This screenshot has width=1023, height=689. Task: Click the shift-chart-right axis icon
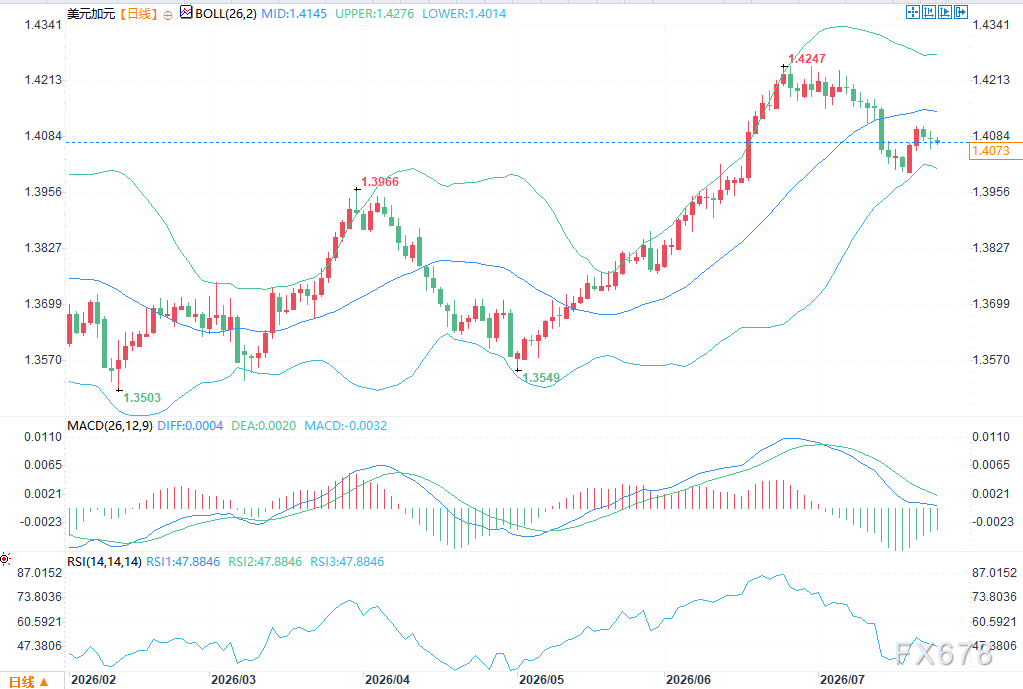[945, 12]
